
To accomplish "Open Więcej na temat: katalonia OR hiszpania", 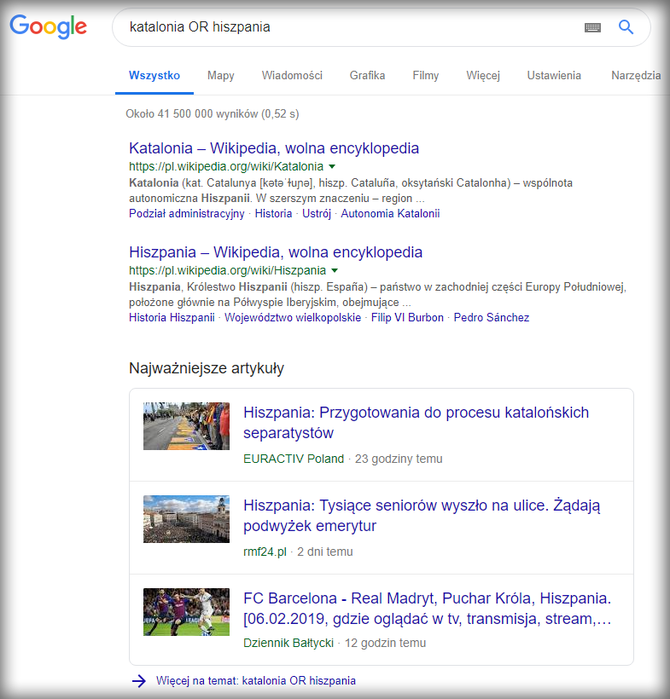I will (256, 681).
